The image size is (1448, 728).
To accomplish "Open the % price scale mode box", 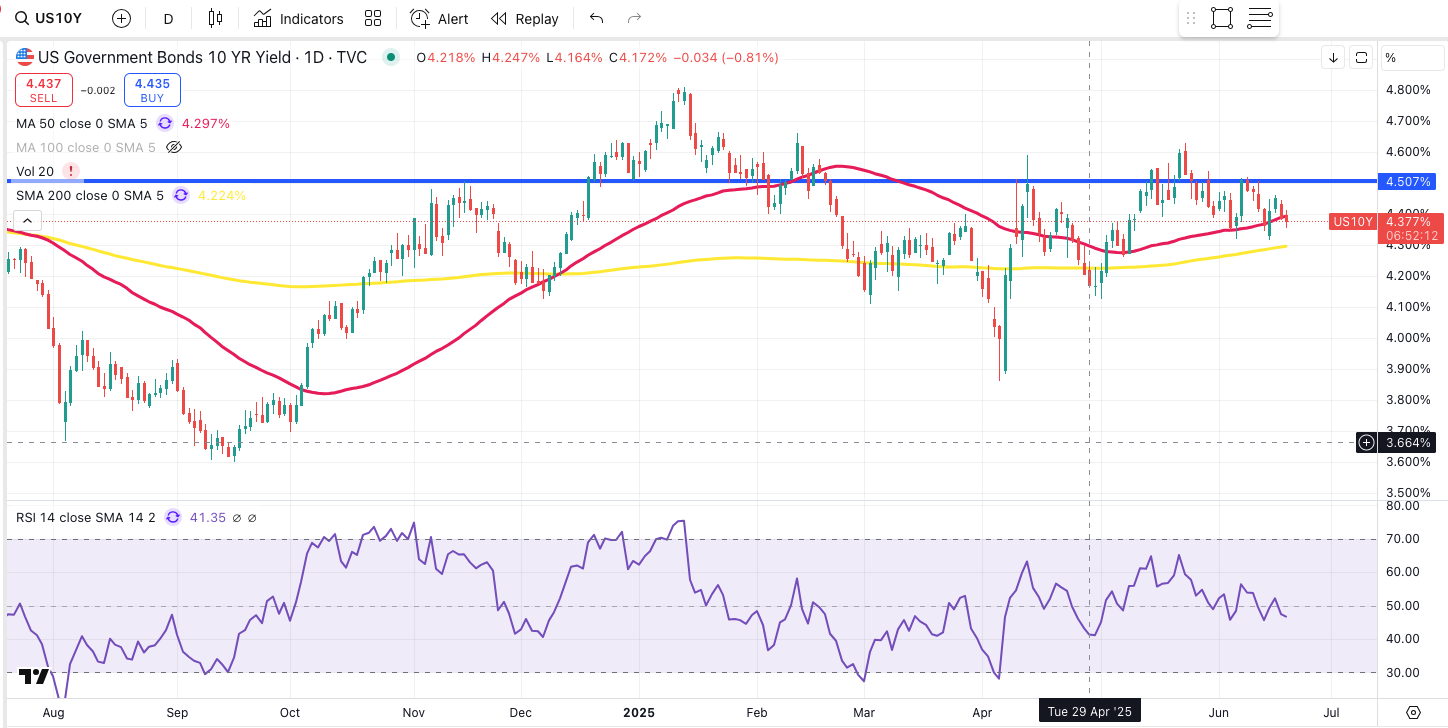I will [x=1412, y=58].
